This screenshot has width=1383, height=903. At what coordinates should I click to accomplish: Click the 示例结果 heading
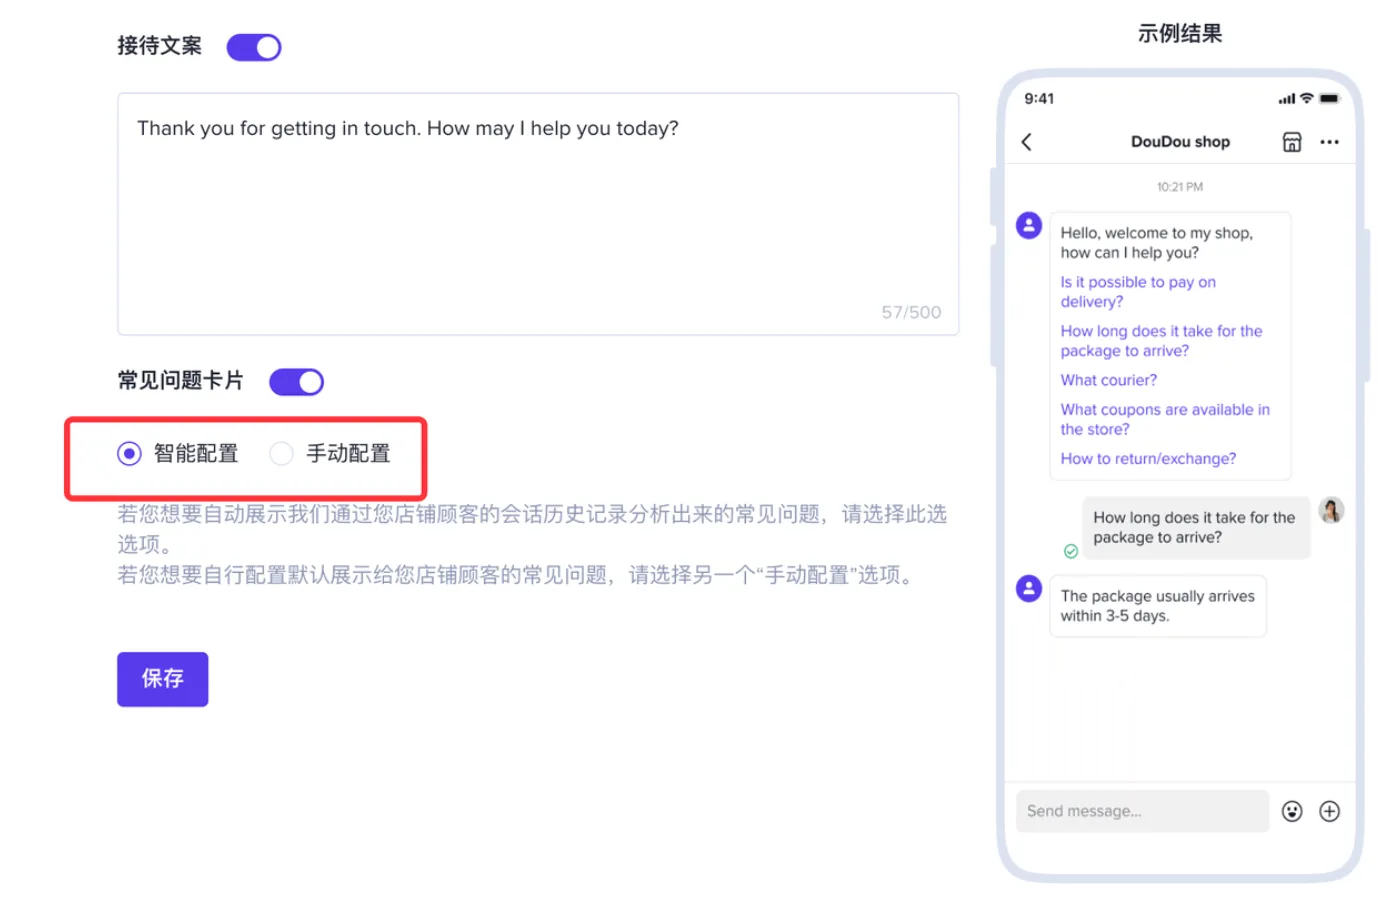(x=1180, y=34)
